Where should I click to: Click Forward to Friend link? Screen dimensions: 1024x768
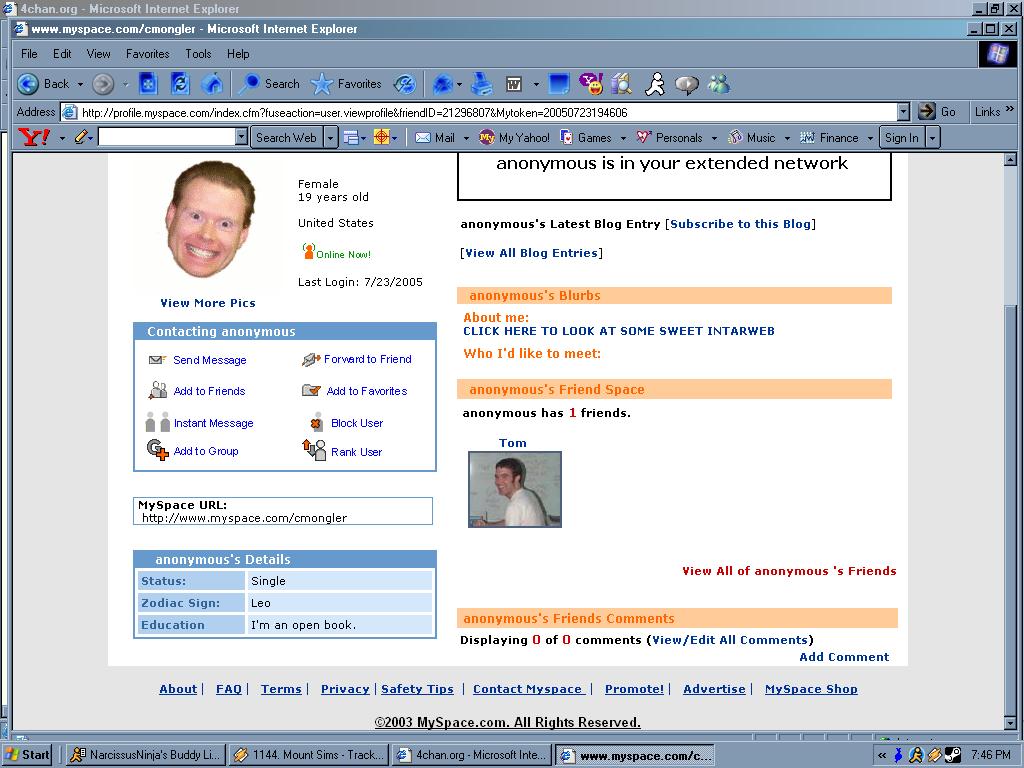pyautogui.click(x=368, y=359)
